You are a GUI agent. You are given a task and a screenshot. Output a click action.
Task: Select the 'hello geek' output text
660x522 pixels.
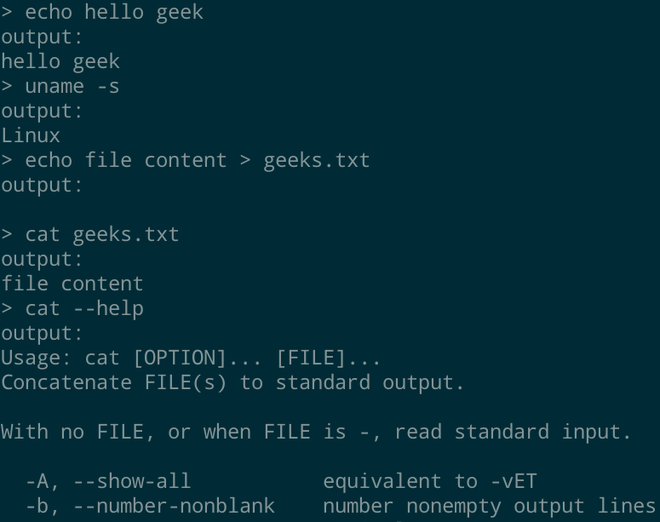(61, 62)
